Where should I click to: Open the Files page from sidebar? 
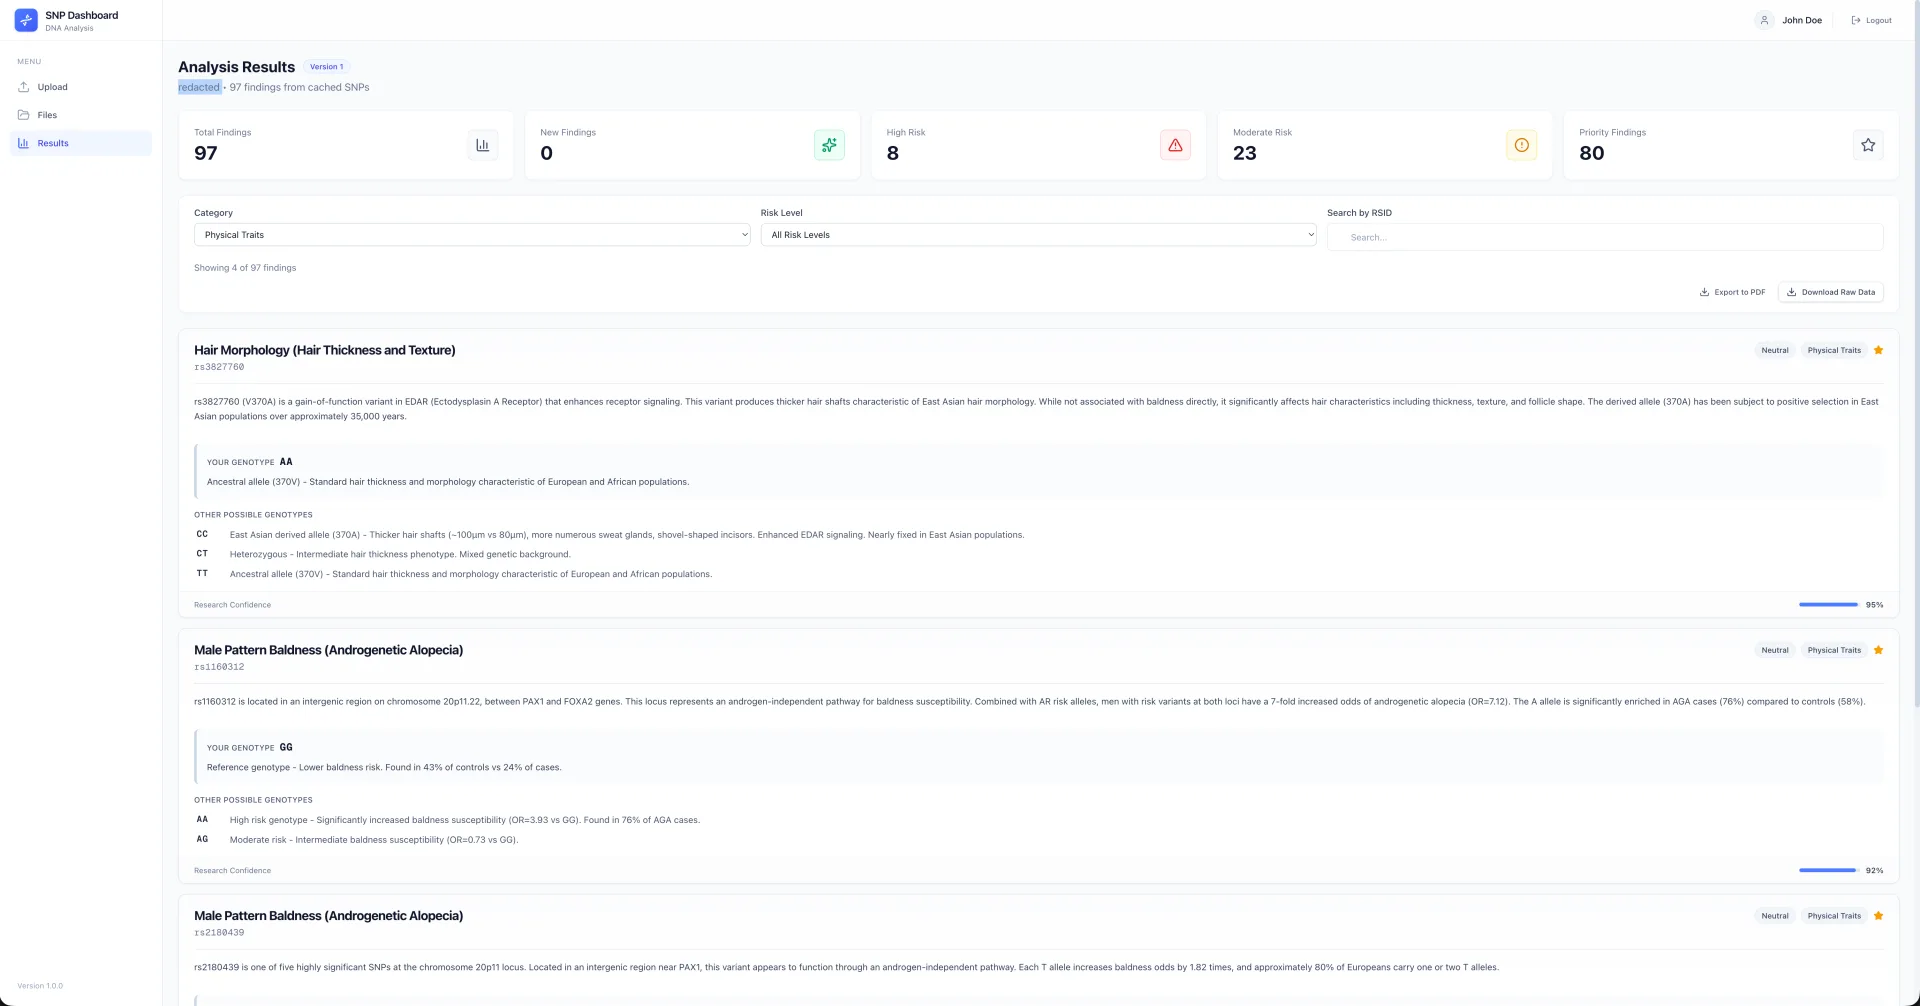point(47,115)
